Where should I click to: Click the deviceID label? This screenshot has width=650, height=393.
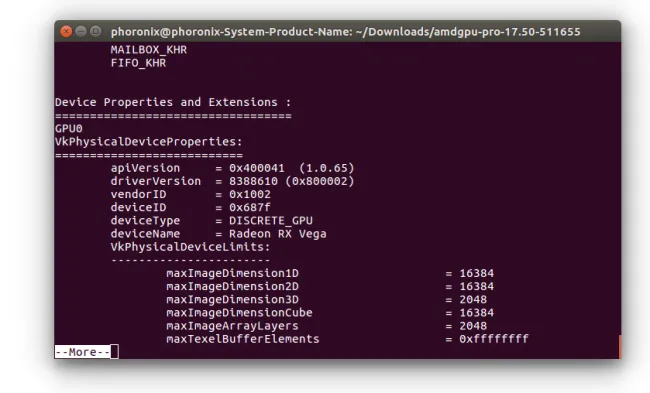coord(138,207)
